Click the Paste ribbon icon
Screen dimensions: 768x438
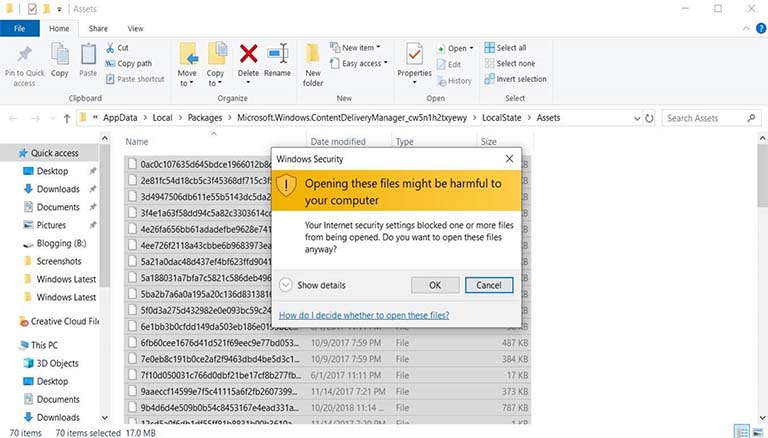pos(88,53)
